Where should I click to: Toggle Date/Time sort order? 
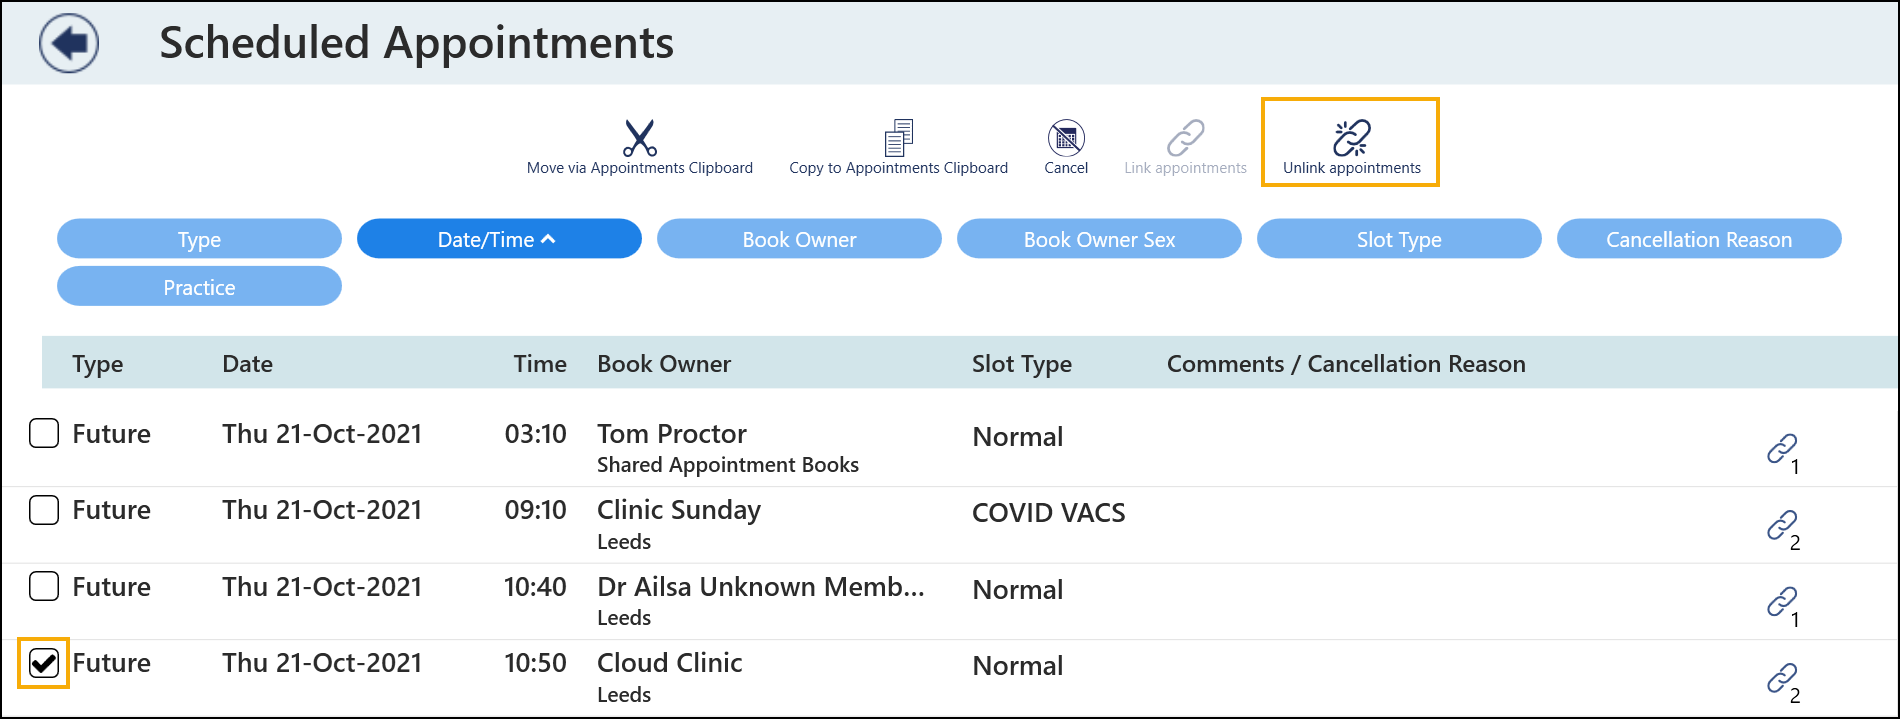(498, 239)
